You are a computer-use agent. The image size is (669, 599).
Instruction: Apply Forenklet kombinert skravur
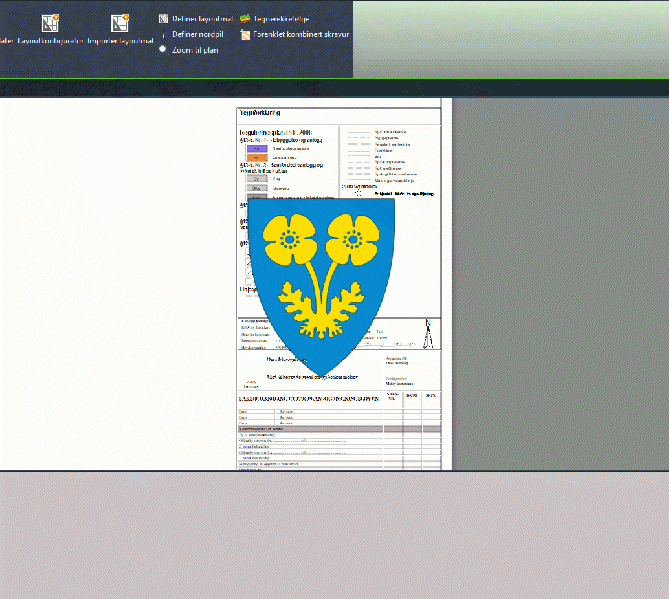(294, 35)
